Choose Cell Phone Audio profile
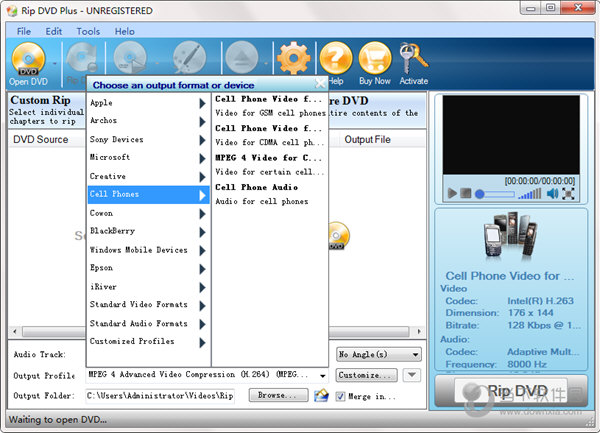600x433 pixels. [x=270, y=194]
